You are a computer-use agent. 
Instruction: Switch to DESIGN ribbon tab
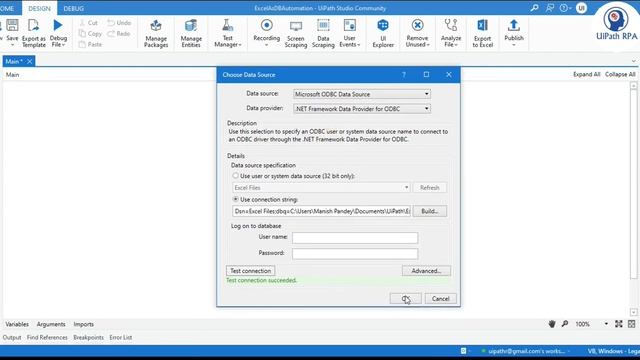pos(39,8)
